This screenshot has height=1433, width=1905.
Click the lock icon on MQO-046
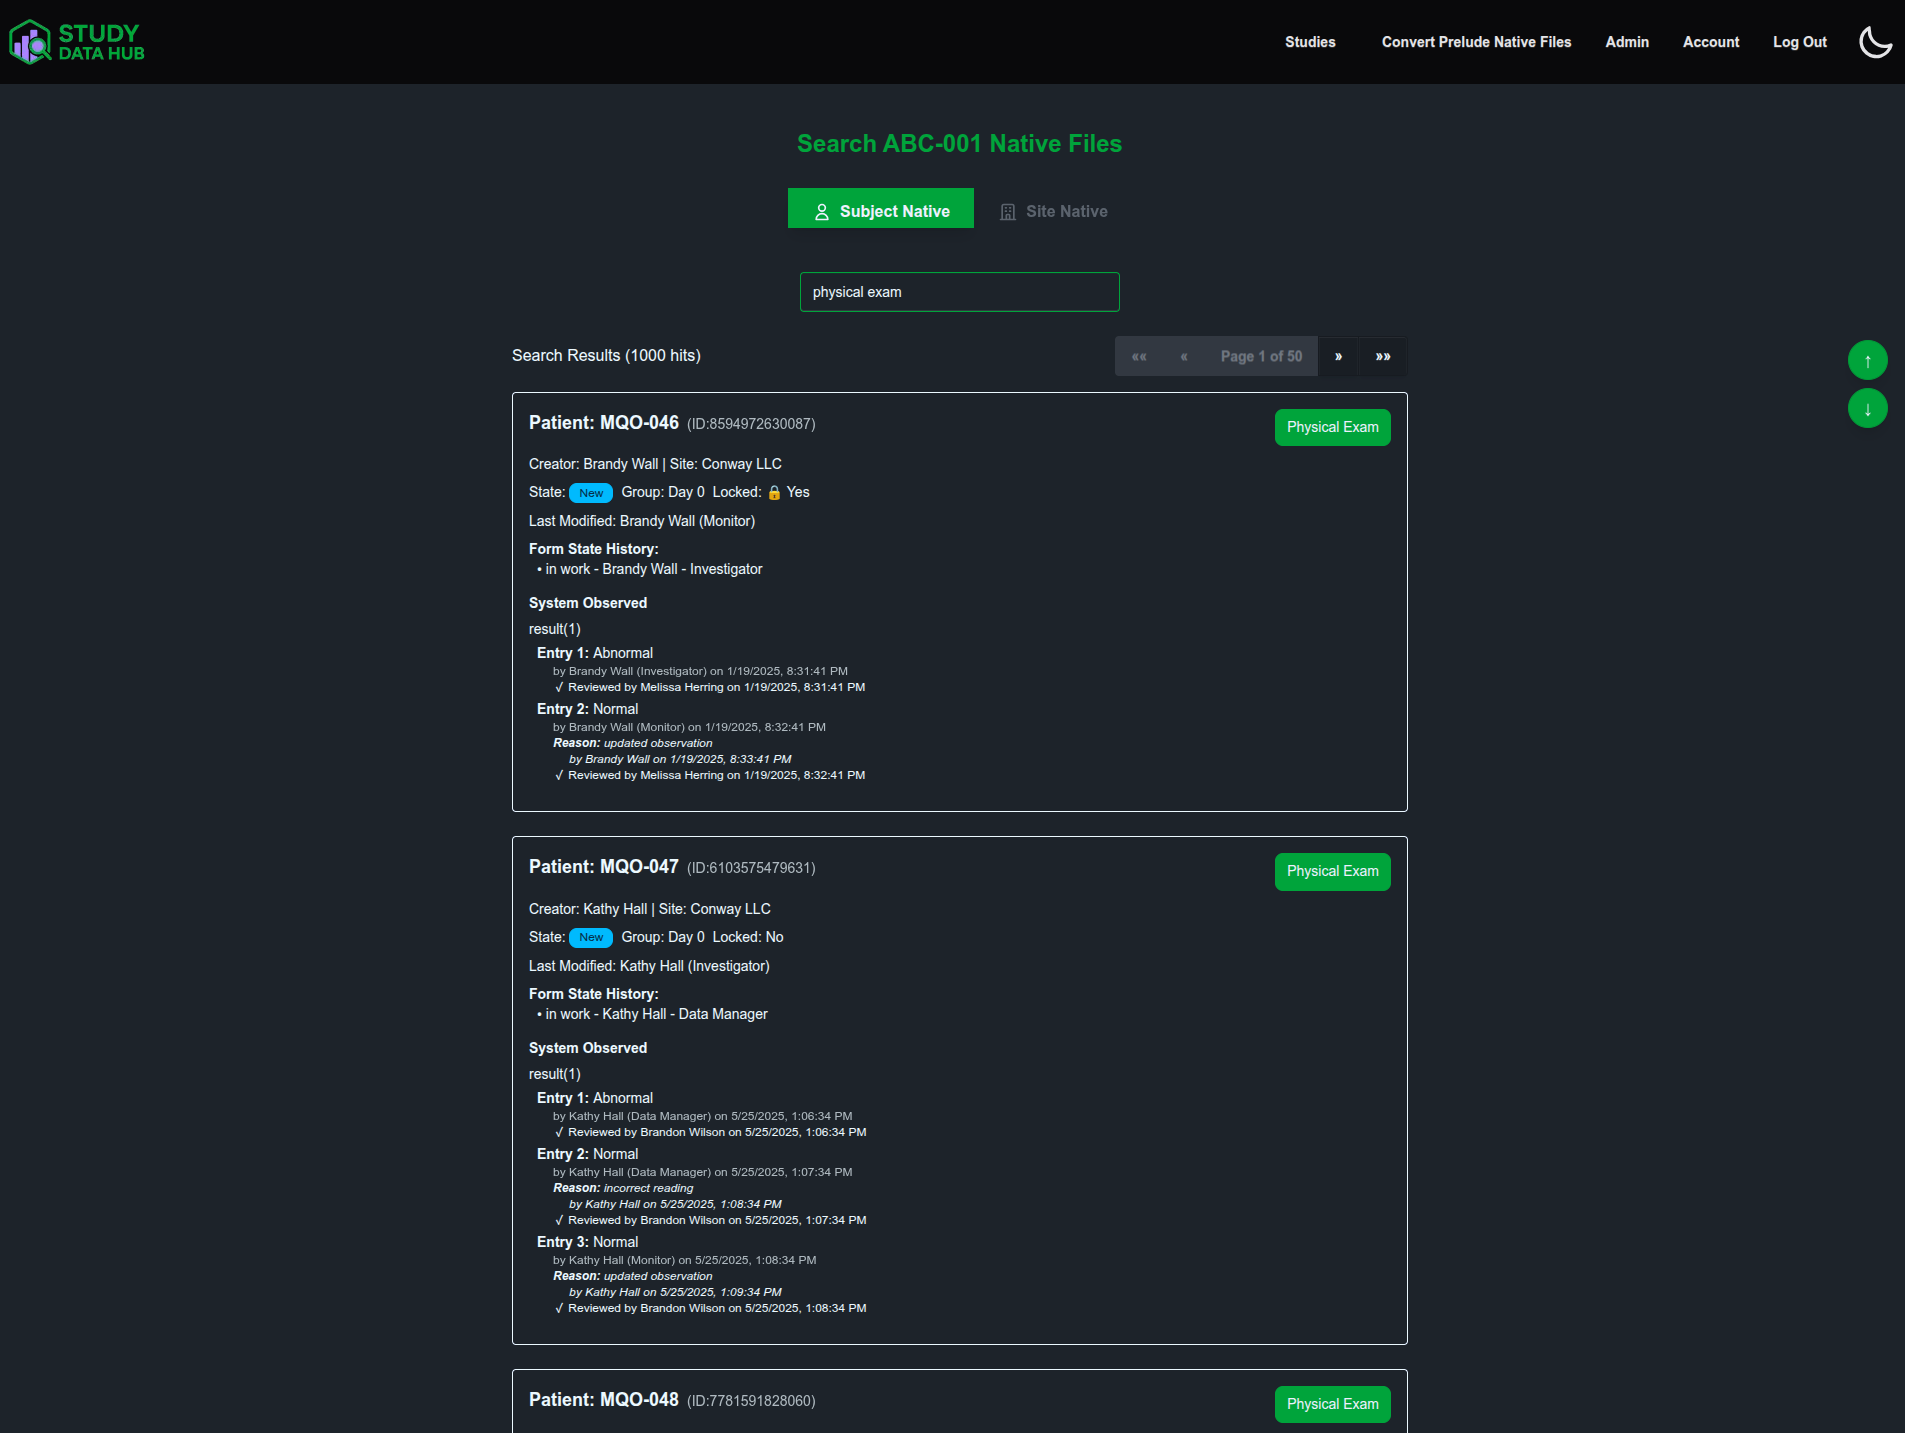[776, 492]
